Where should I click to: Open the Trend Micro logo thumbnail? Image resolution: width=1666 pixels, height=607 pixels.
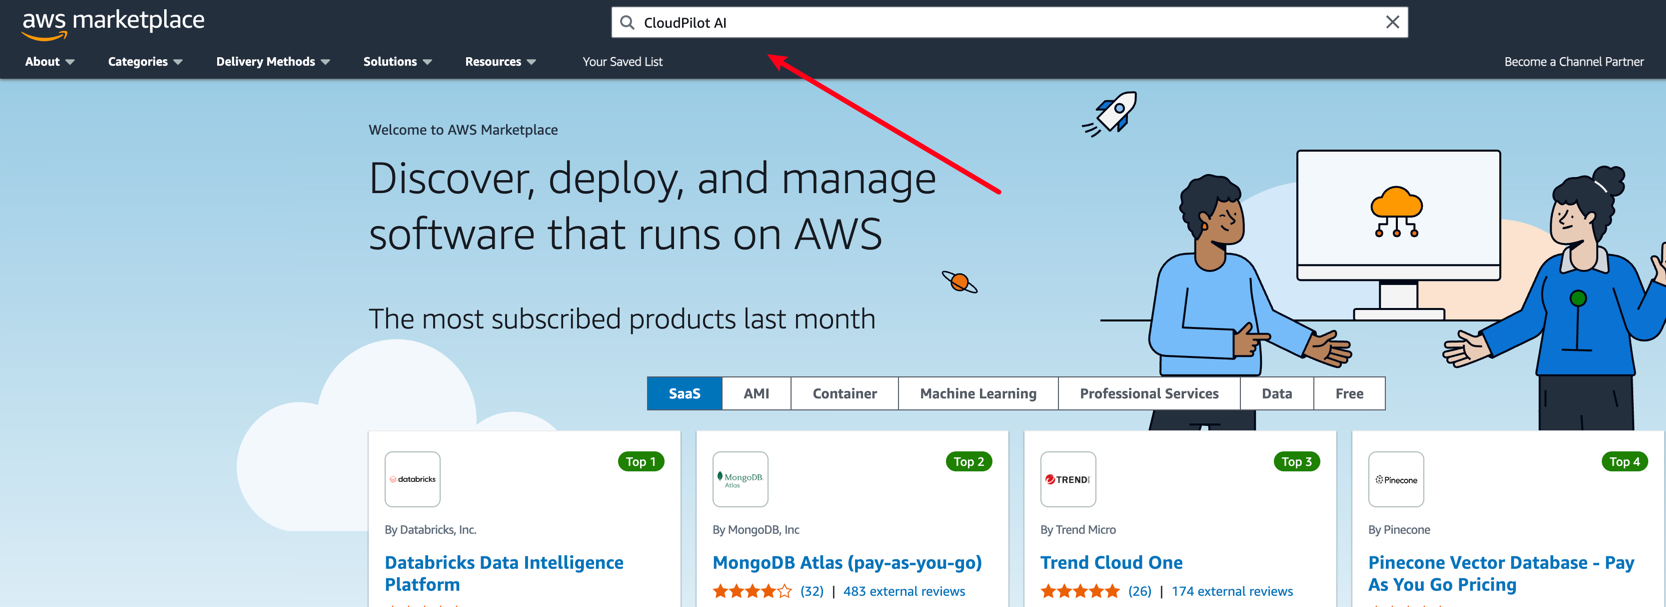(x=1068, y=479)
